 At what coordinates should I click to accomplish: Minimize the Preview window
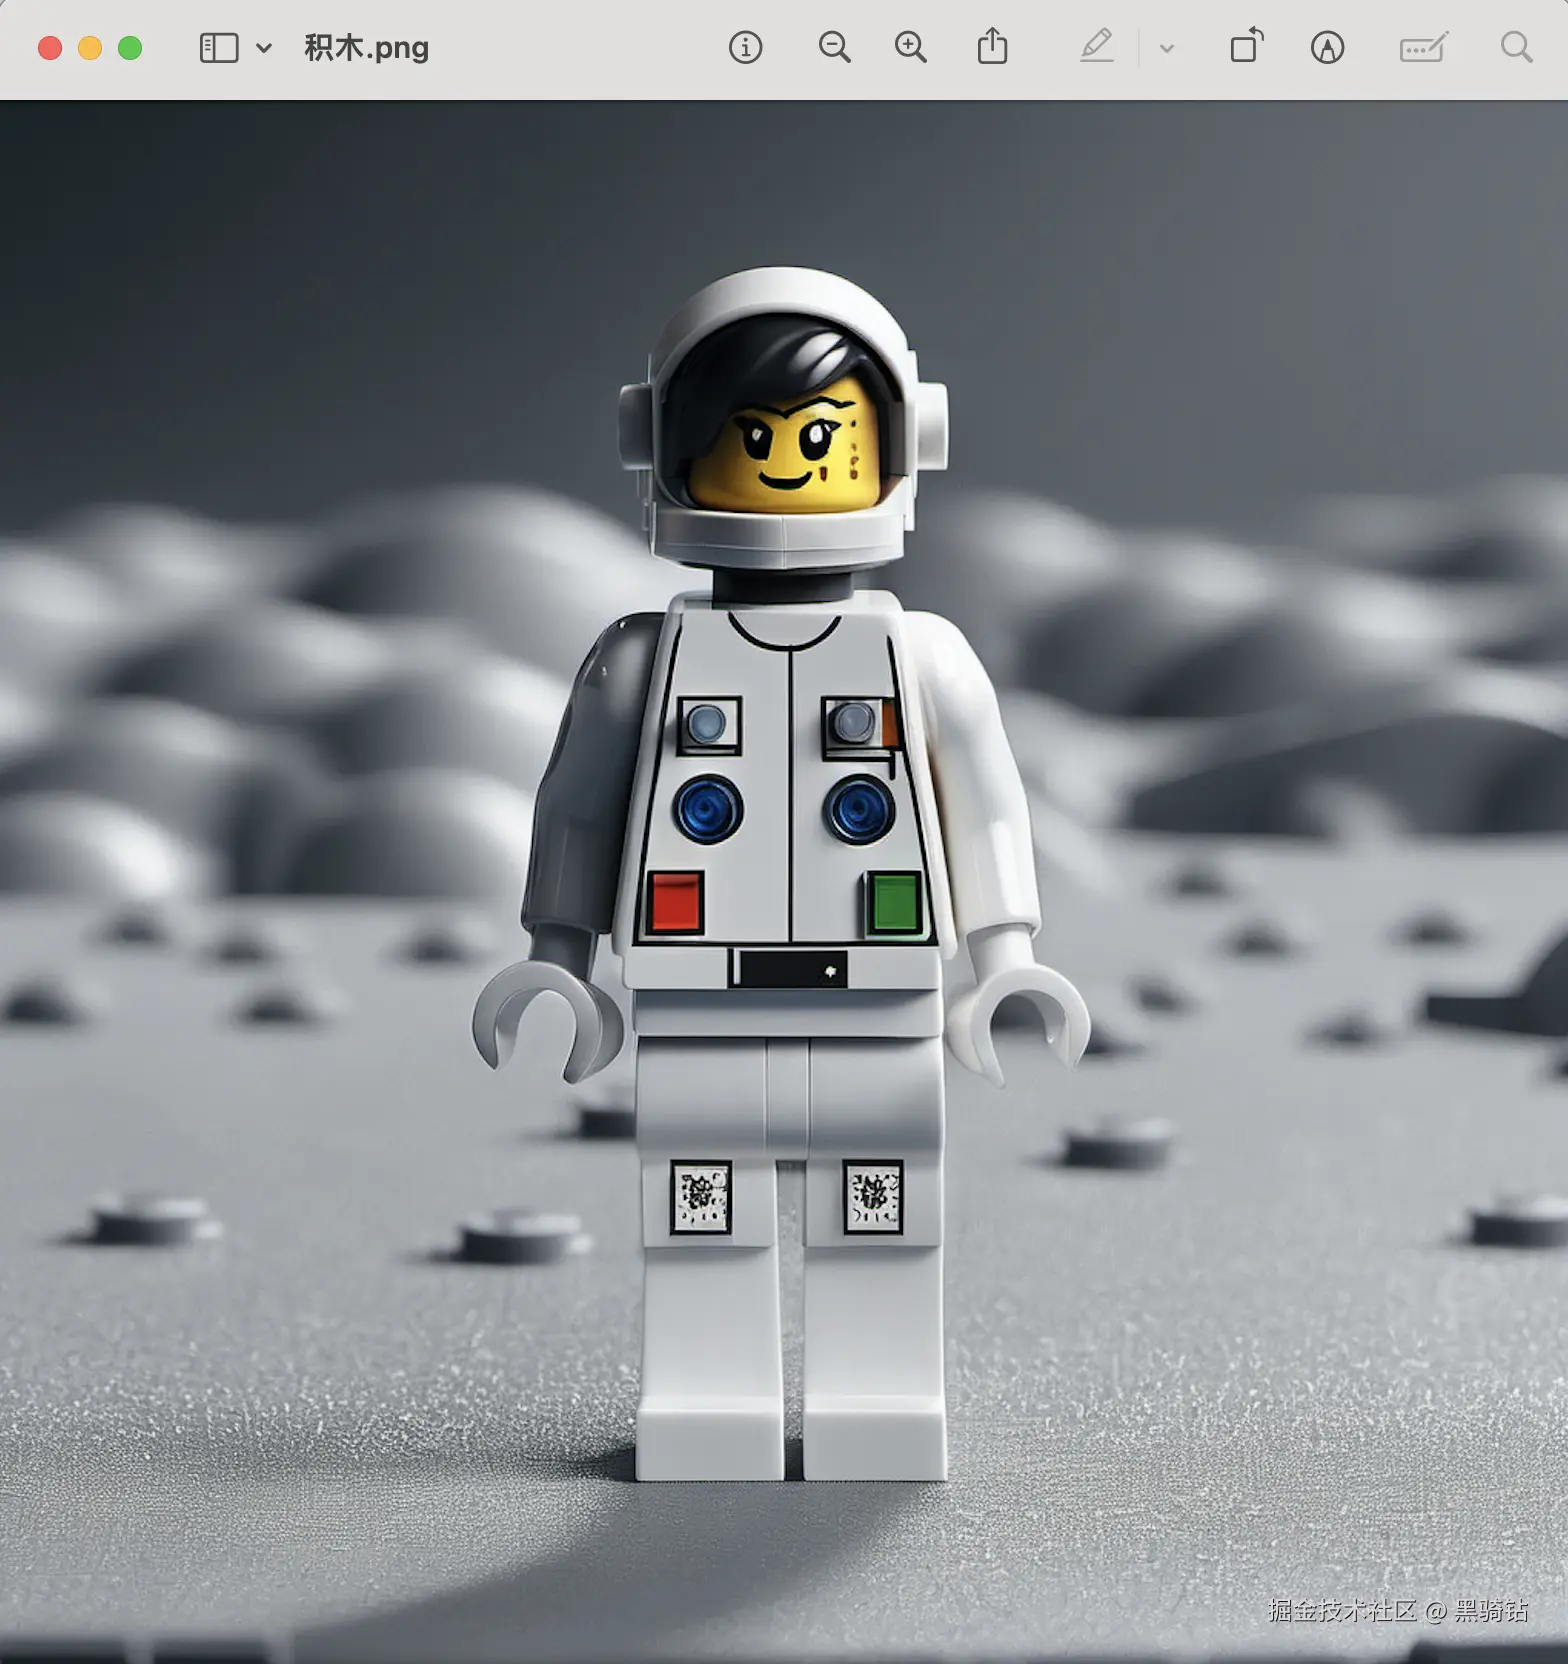(x=90, y=48)
